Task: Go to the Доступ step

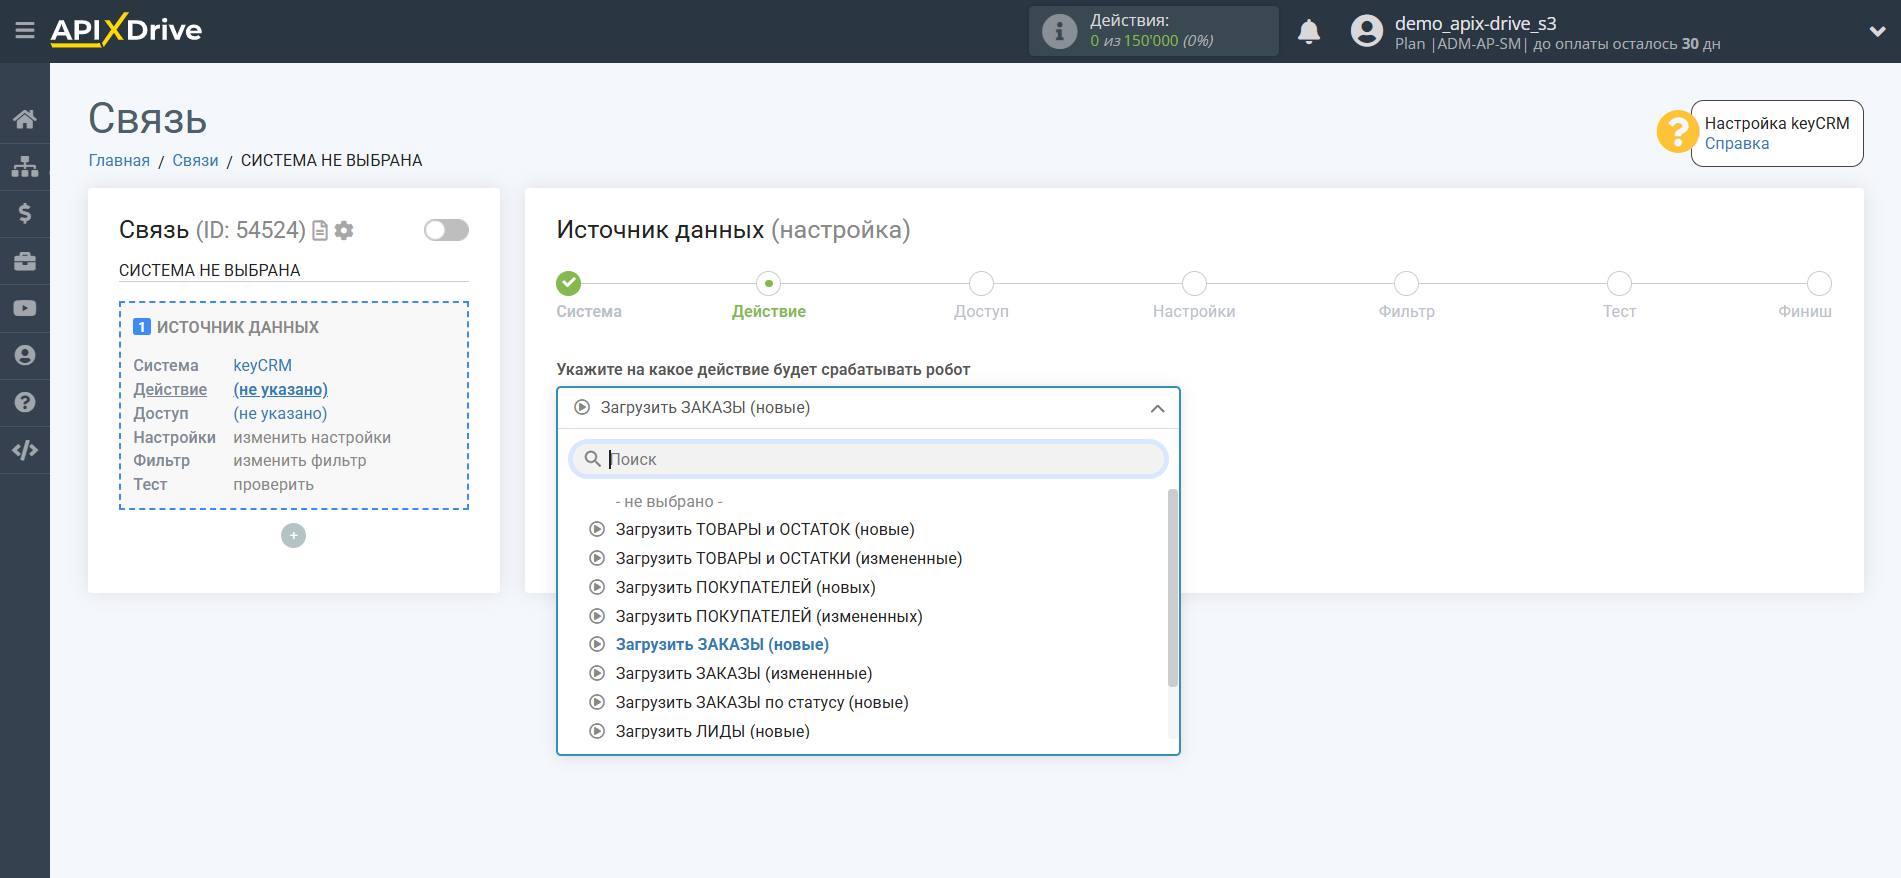Action: coord(982,284)
